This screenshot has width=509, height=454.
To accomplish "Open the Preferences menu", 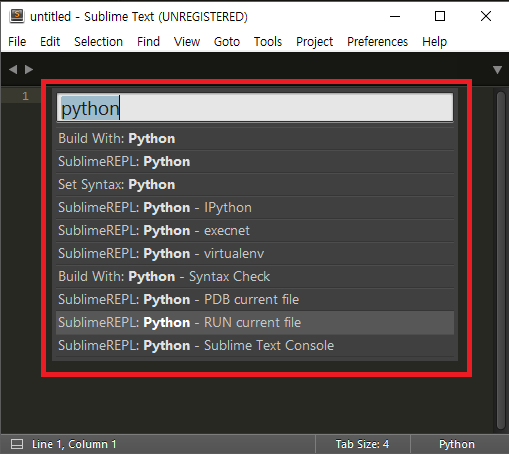I will [377, 42].
